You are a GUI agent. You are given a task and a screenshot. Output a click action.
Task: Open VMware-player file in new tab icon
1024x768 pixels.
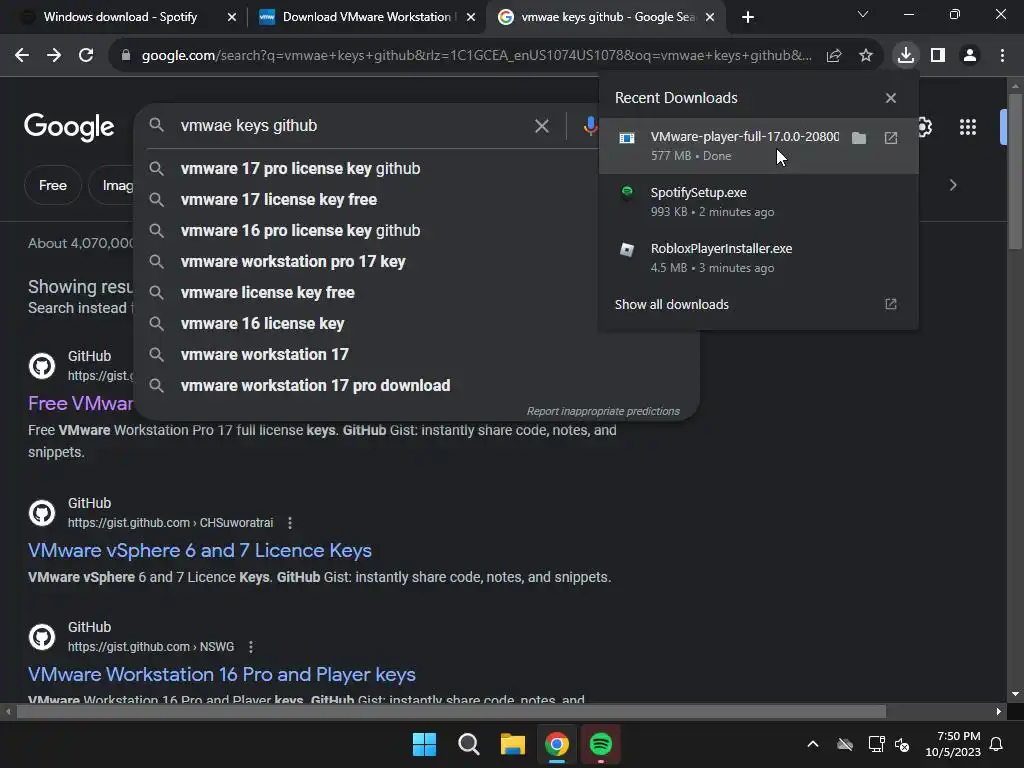[x=891, y=138]
